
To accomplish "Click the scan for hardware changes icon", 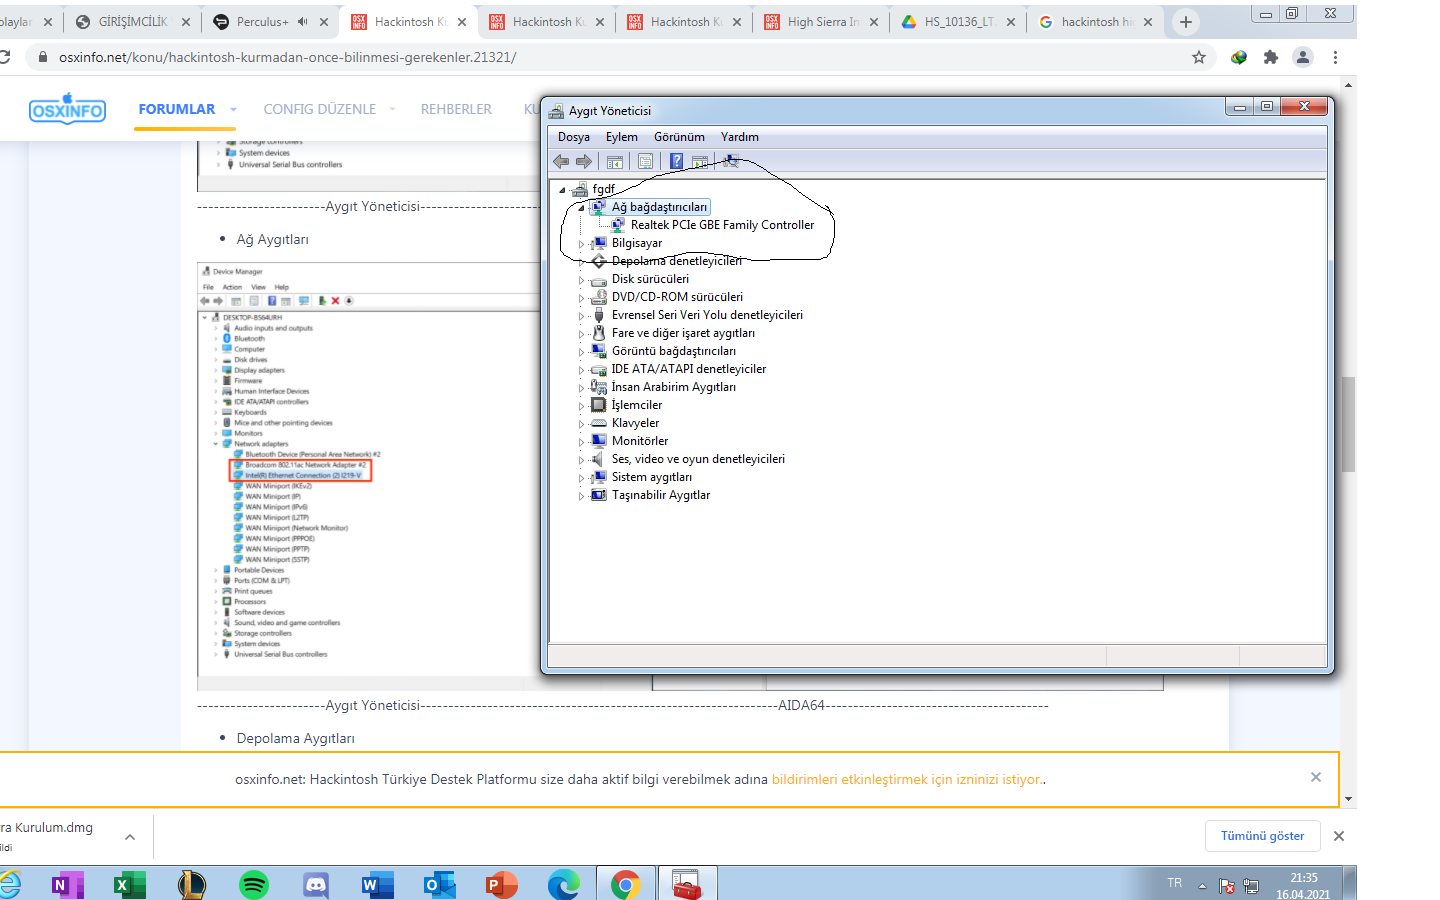I will pos(731,161).
